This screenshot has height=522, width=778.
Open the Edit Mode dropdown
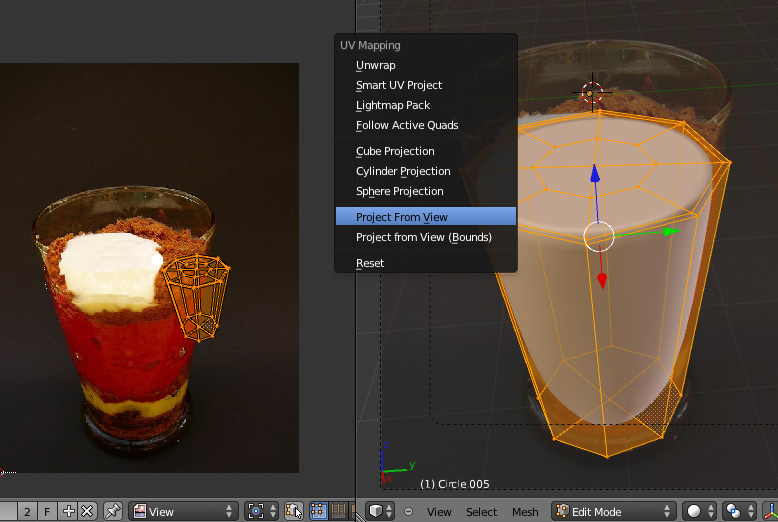(x=613, y=511)
